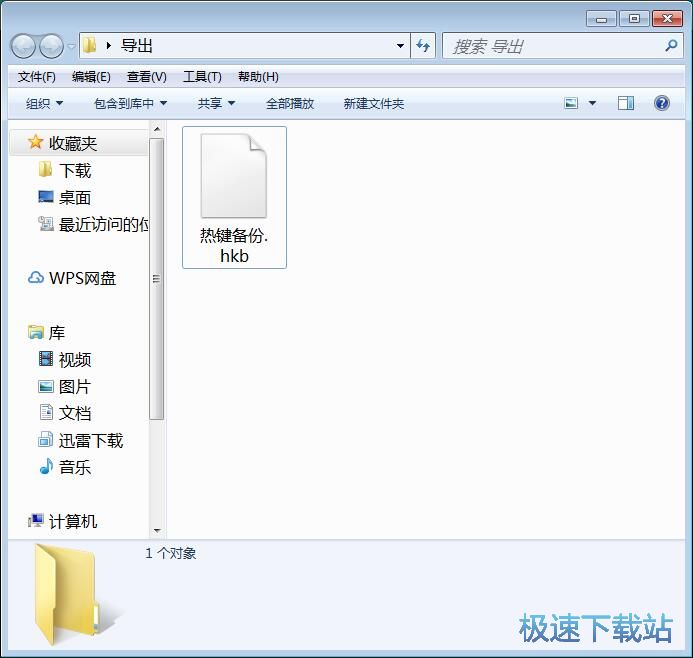
Task: Open the 音乐 library
Action: 75,468
